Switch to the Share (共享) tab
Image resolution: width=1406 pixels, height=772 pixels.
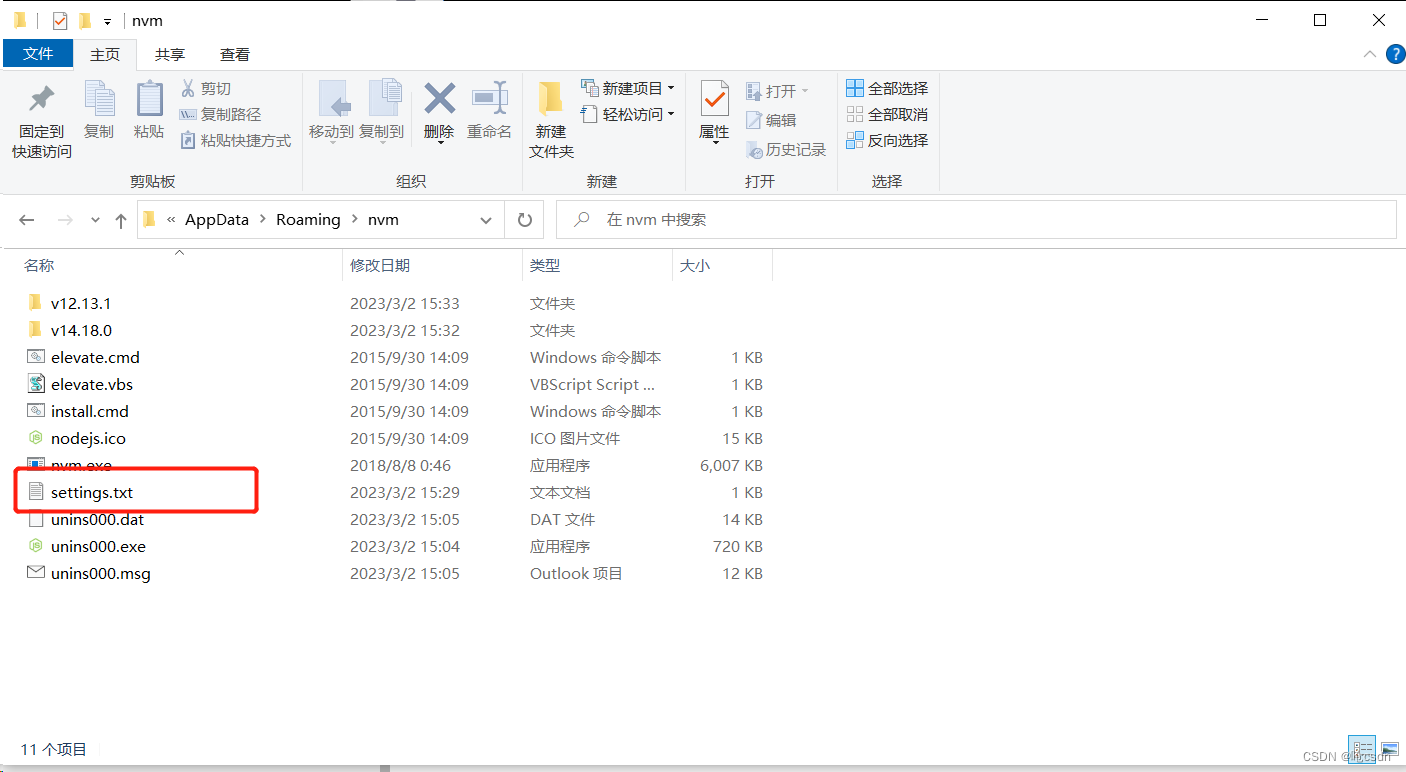tap(170, 55)
